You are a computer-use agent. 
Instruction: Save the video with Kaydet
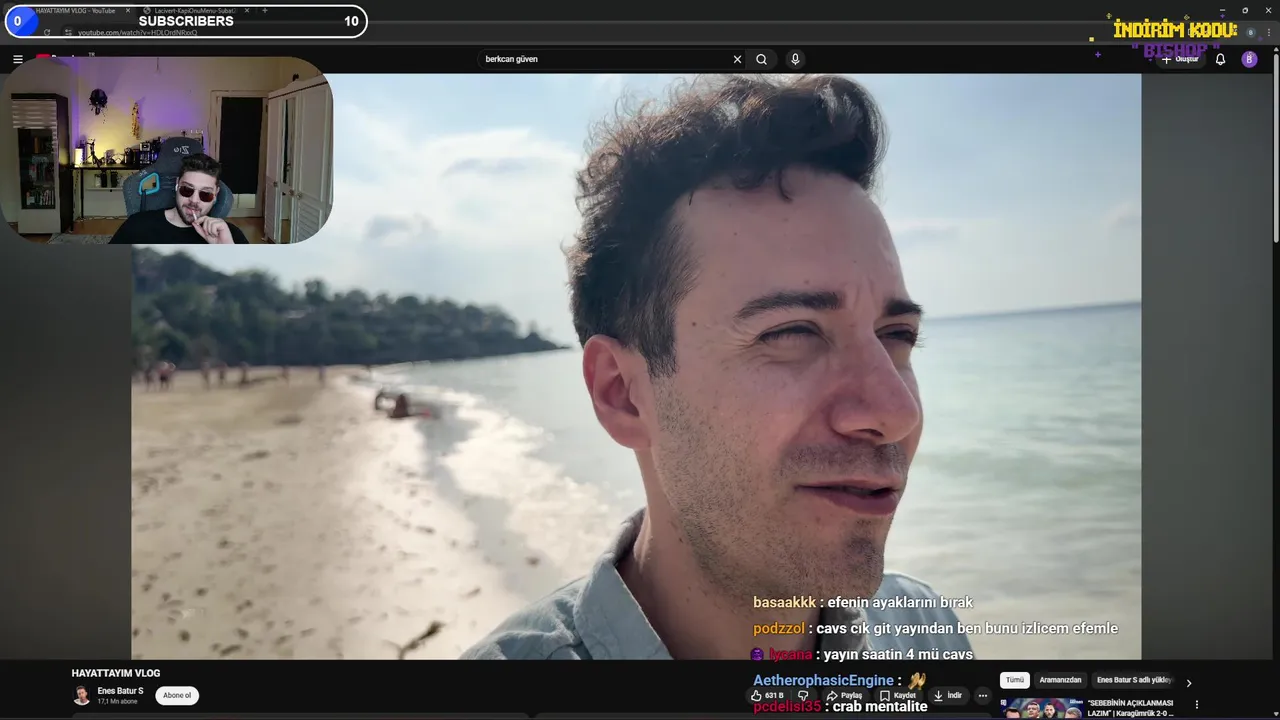pos(897,695)
